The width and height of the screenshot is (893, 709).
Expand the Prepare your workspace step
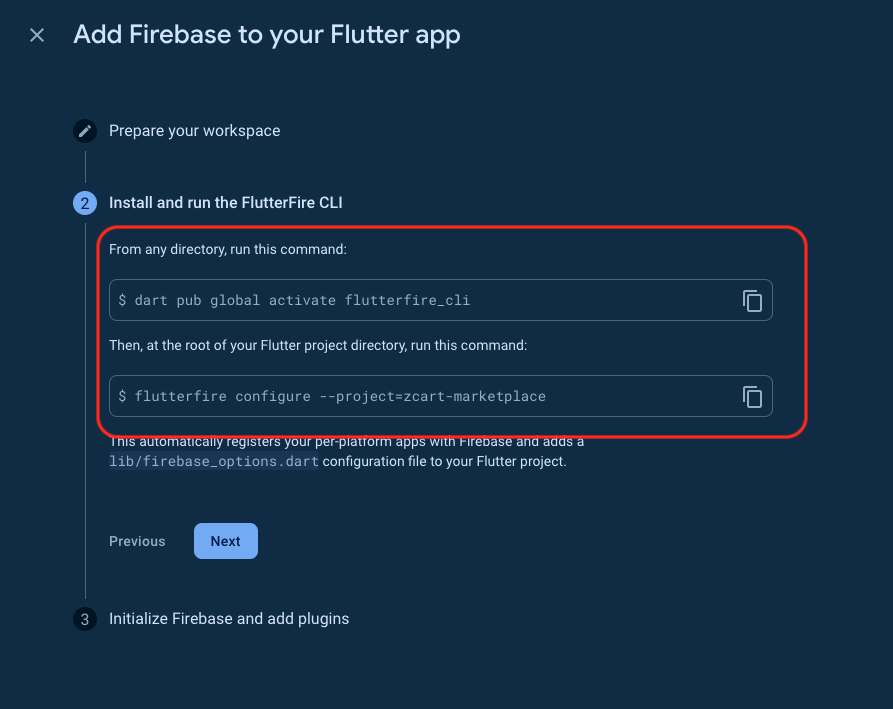(194, 131)
